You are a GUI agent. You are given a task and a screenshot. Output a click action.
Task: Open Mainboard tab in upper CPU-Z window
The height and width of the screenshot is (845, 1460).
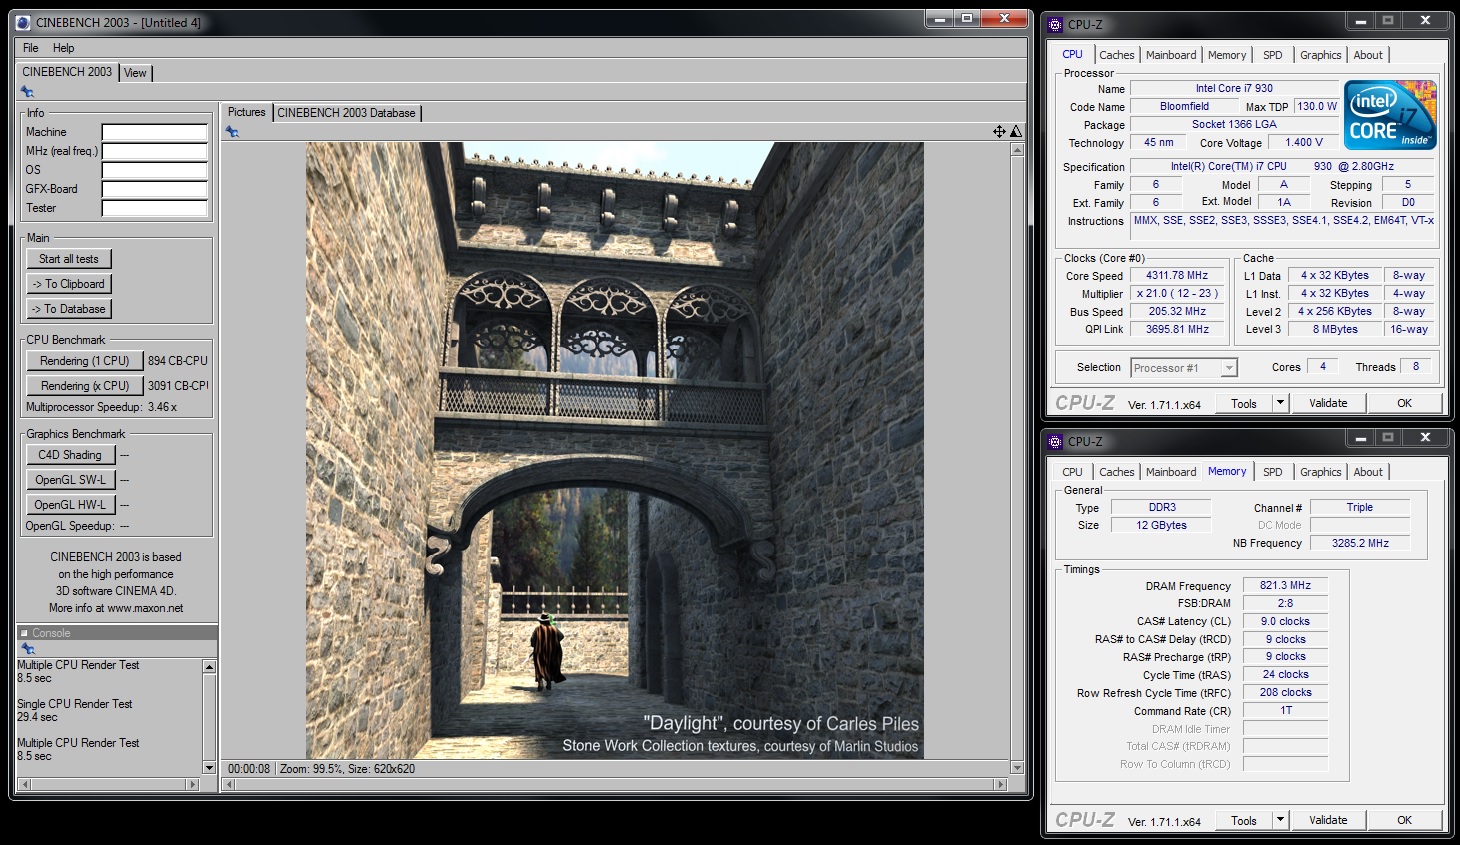1171,55
